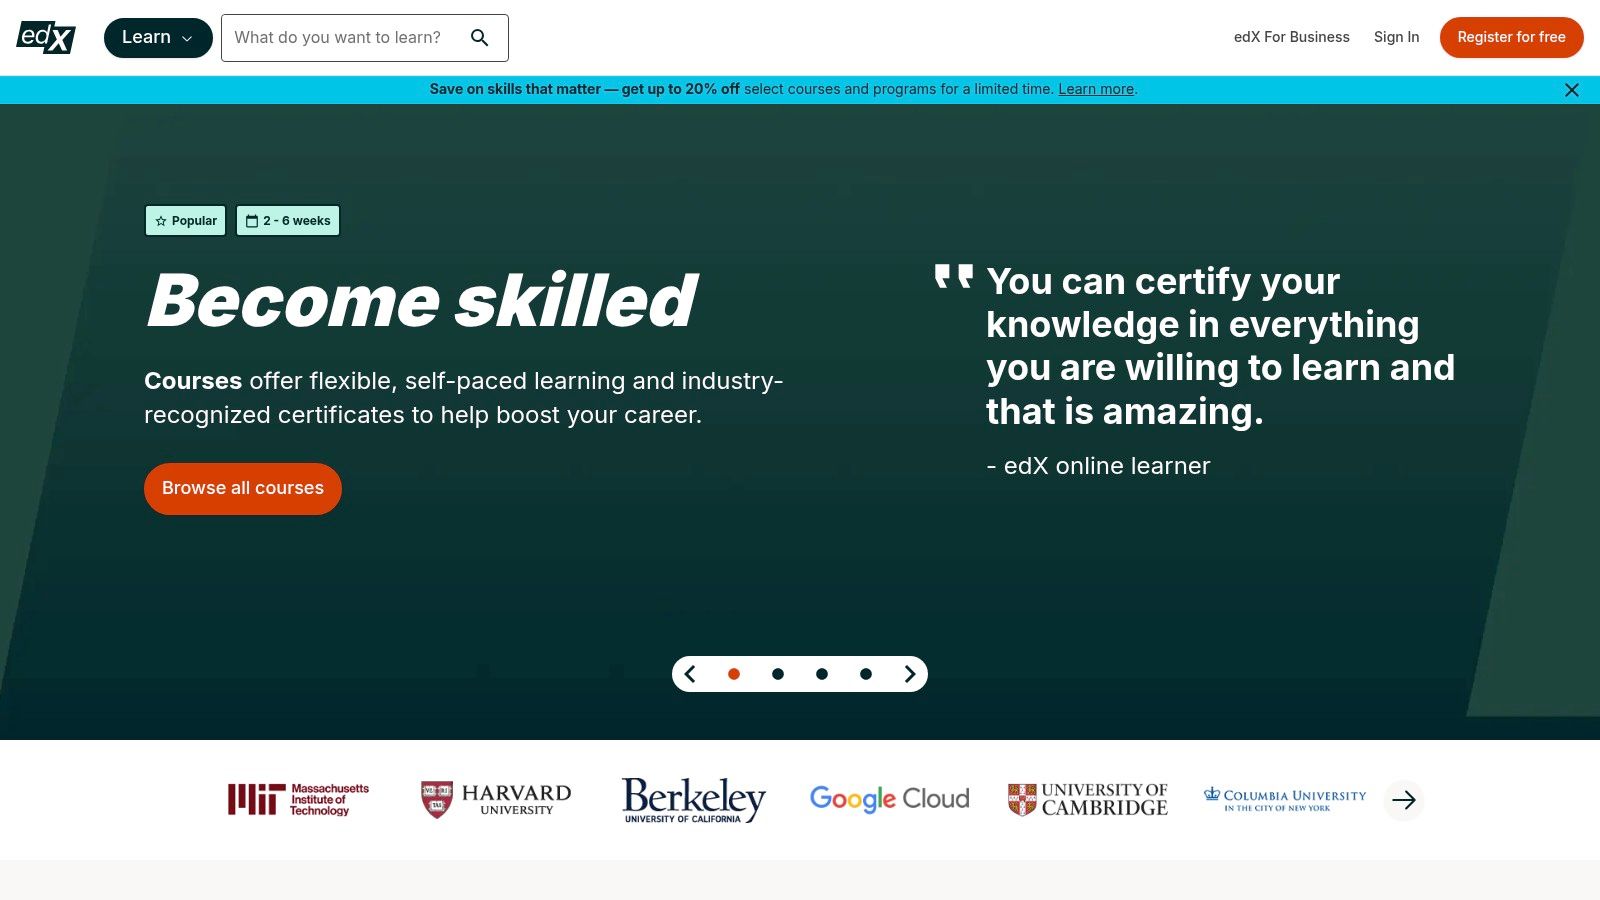The height and width of the screenshot is (900, 1600).
Task: Click Browse all courses button
Action: [243, 488]
